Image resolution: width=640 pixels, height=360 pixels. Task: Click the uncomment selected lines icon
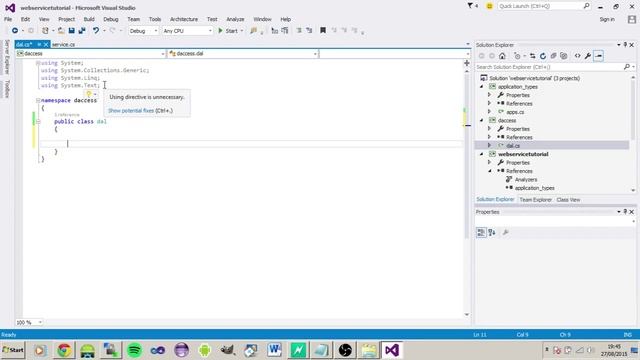(309, 31)
